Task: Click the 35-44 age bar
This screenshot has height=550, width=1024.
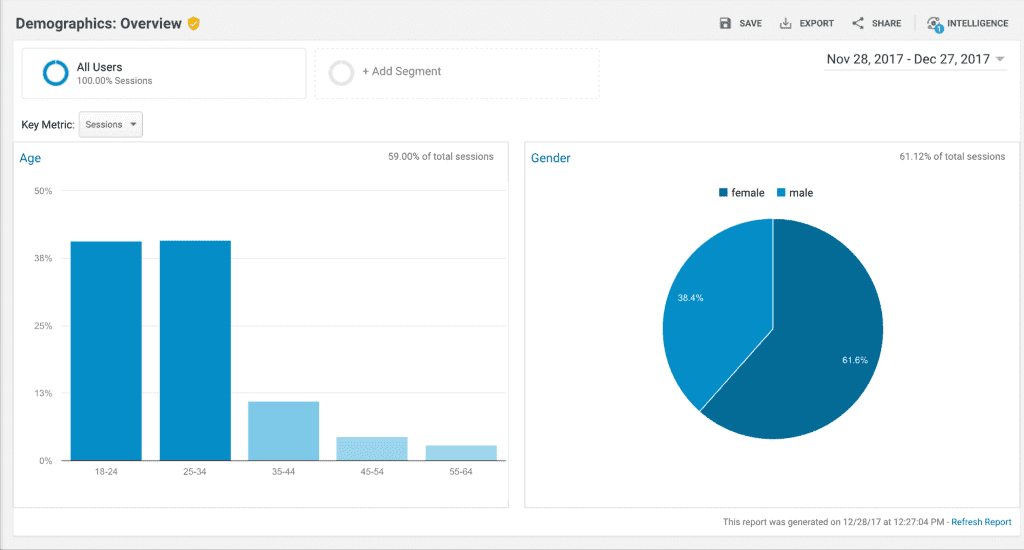Action: [x=283, y=430]
